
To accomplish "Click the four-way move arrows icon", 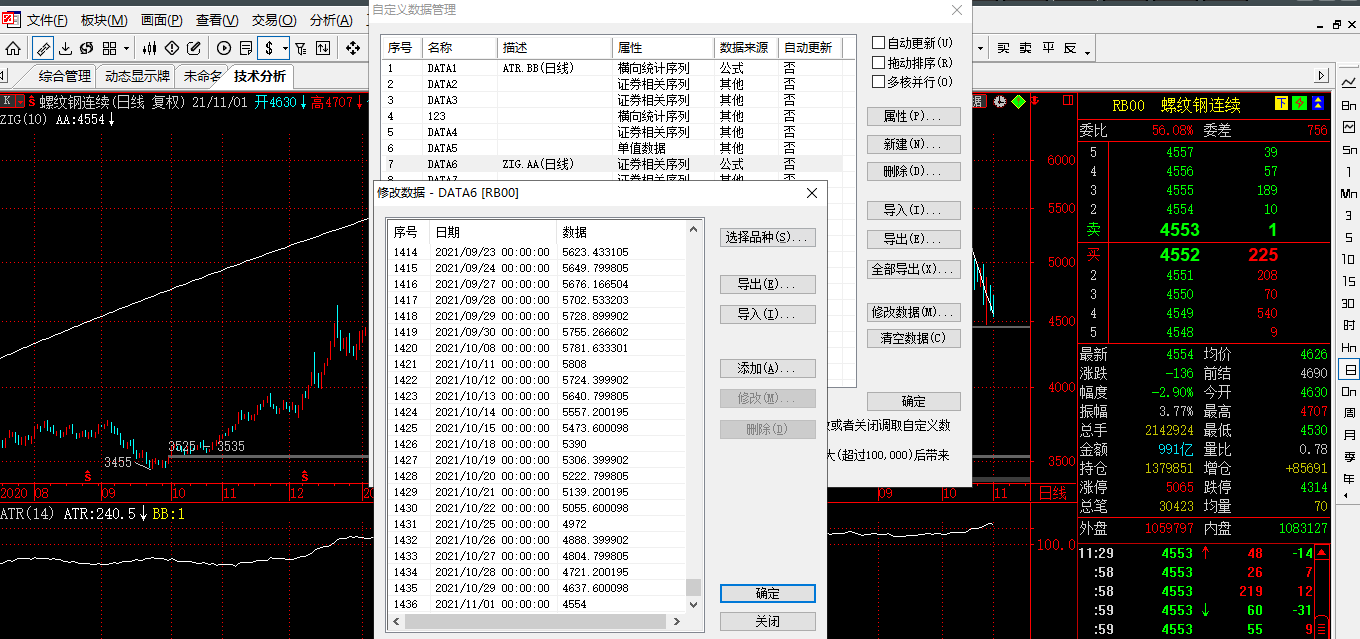I will click(x=353, y=48).
